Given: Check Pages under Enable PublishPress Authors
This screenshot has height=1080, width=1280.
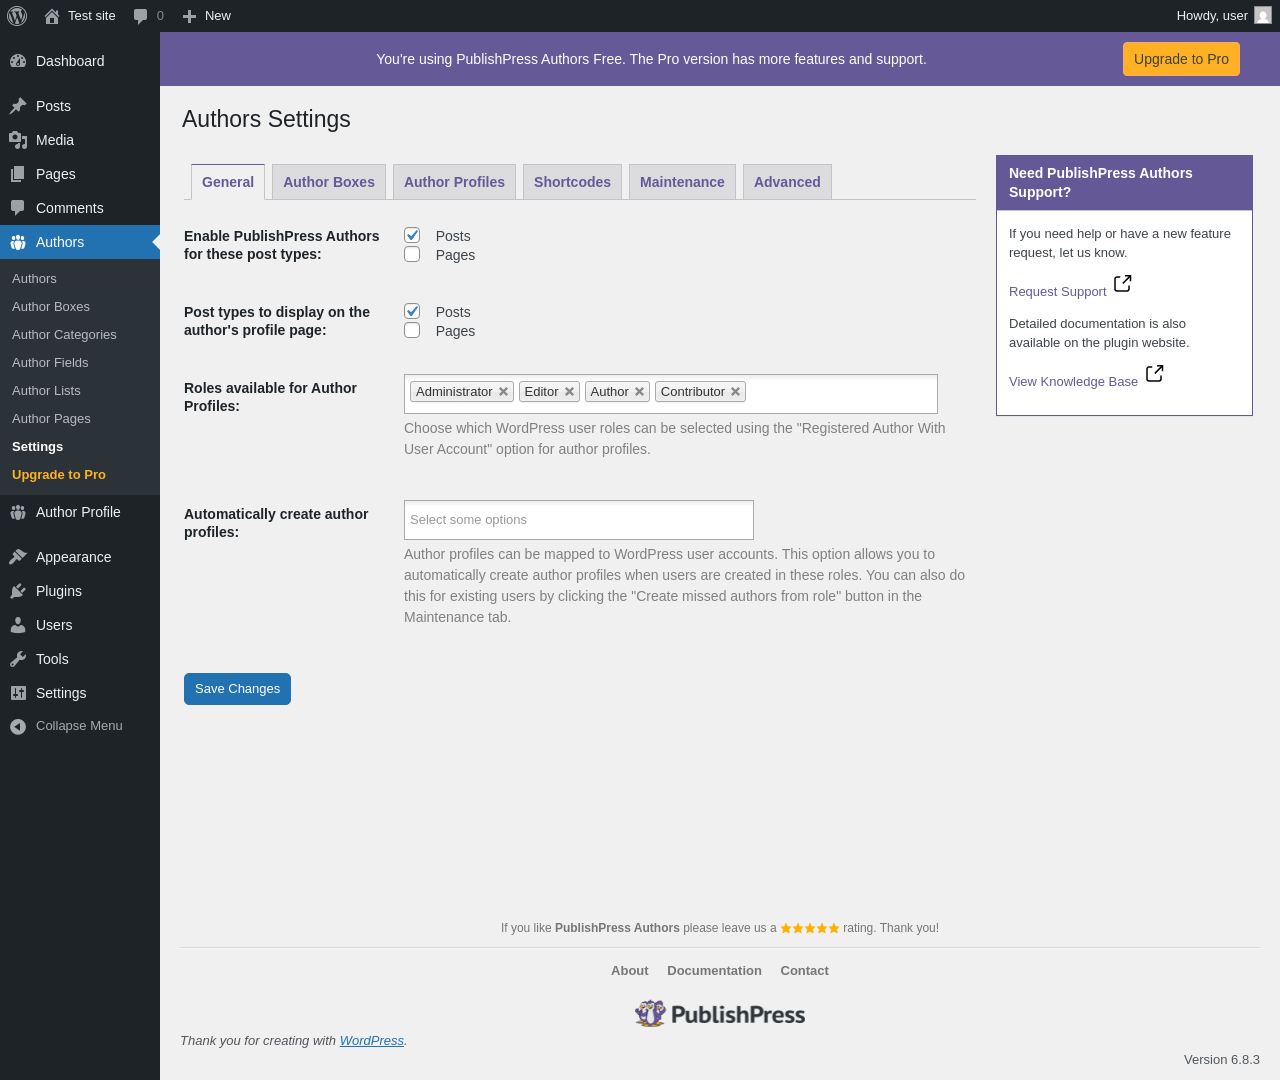Looking at the screenshot, I should 412,254.
